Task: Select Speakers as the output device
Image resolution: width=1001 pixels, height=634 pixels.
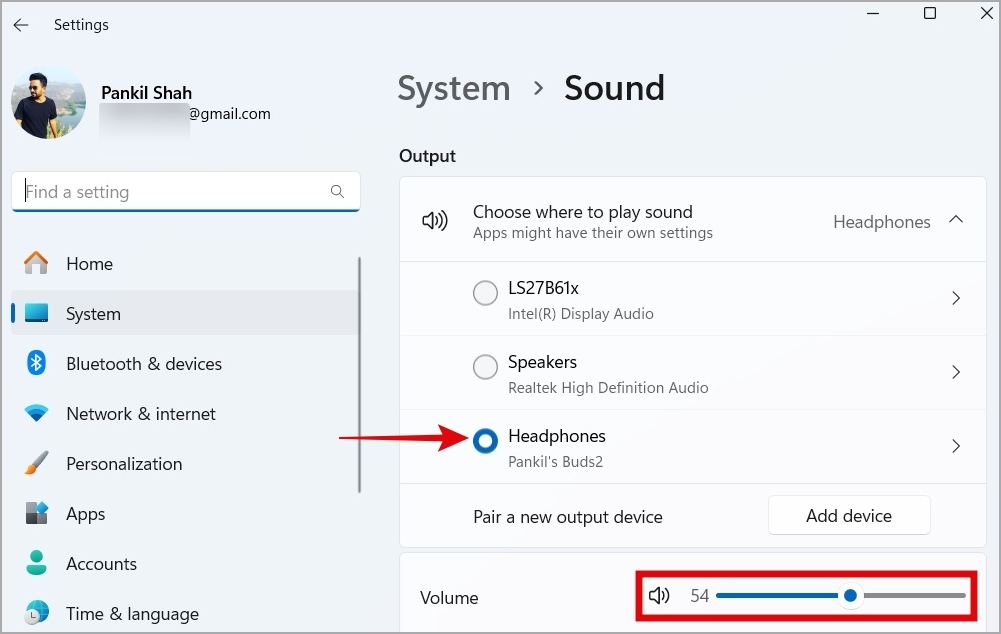Action: click(485, 367)
